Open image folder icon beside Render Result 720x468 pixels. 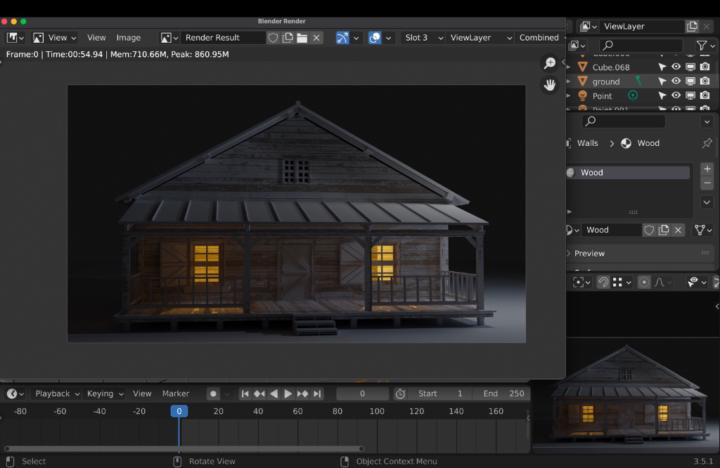pos(301,38)
